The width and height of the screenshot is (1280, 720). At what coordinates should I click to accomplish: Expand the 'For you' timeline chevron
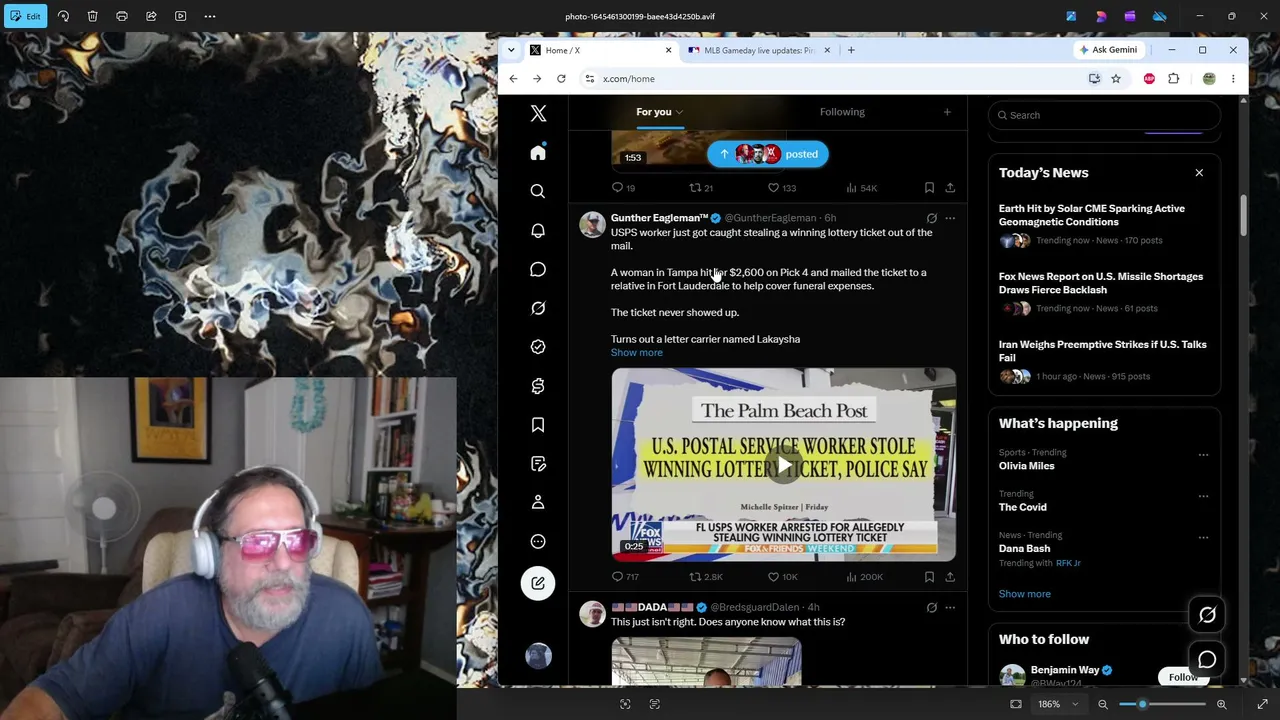(679, 112)
